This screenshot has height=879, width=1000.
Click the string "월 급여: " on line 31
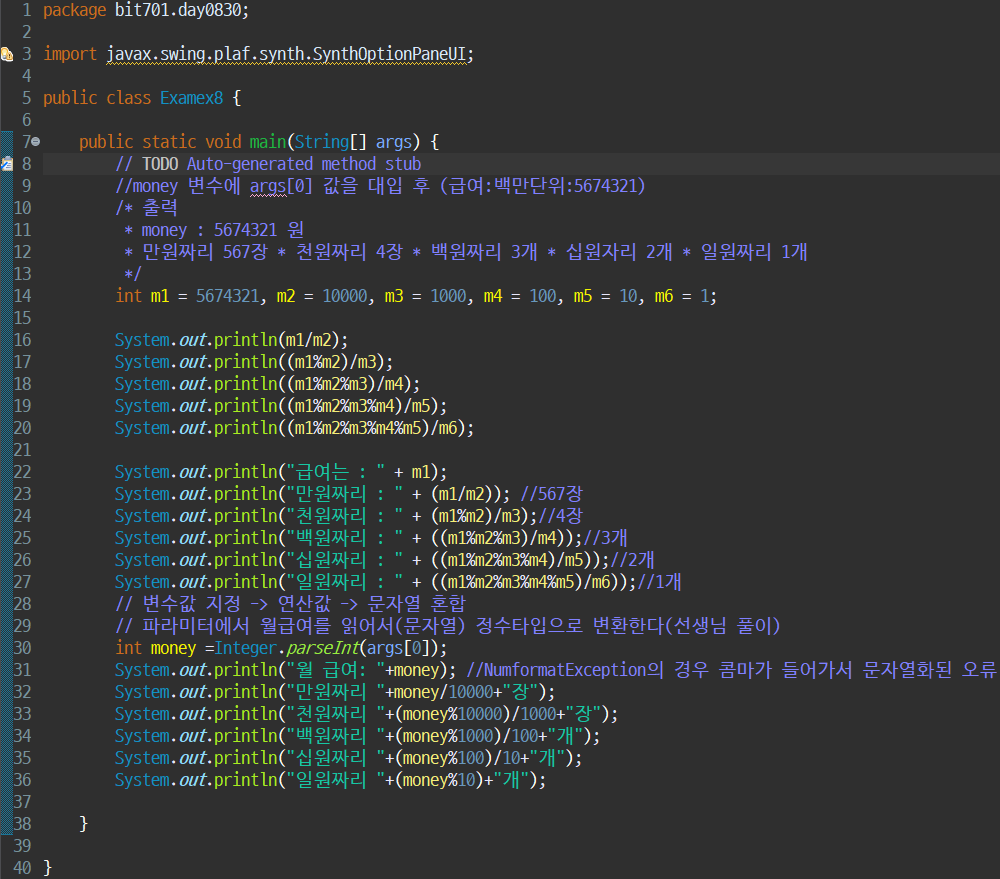click(335, 670)
